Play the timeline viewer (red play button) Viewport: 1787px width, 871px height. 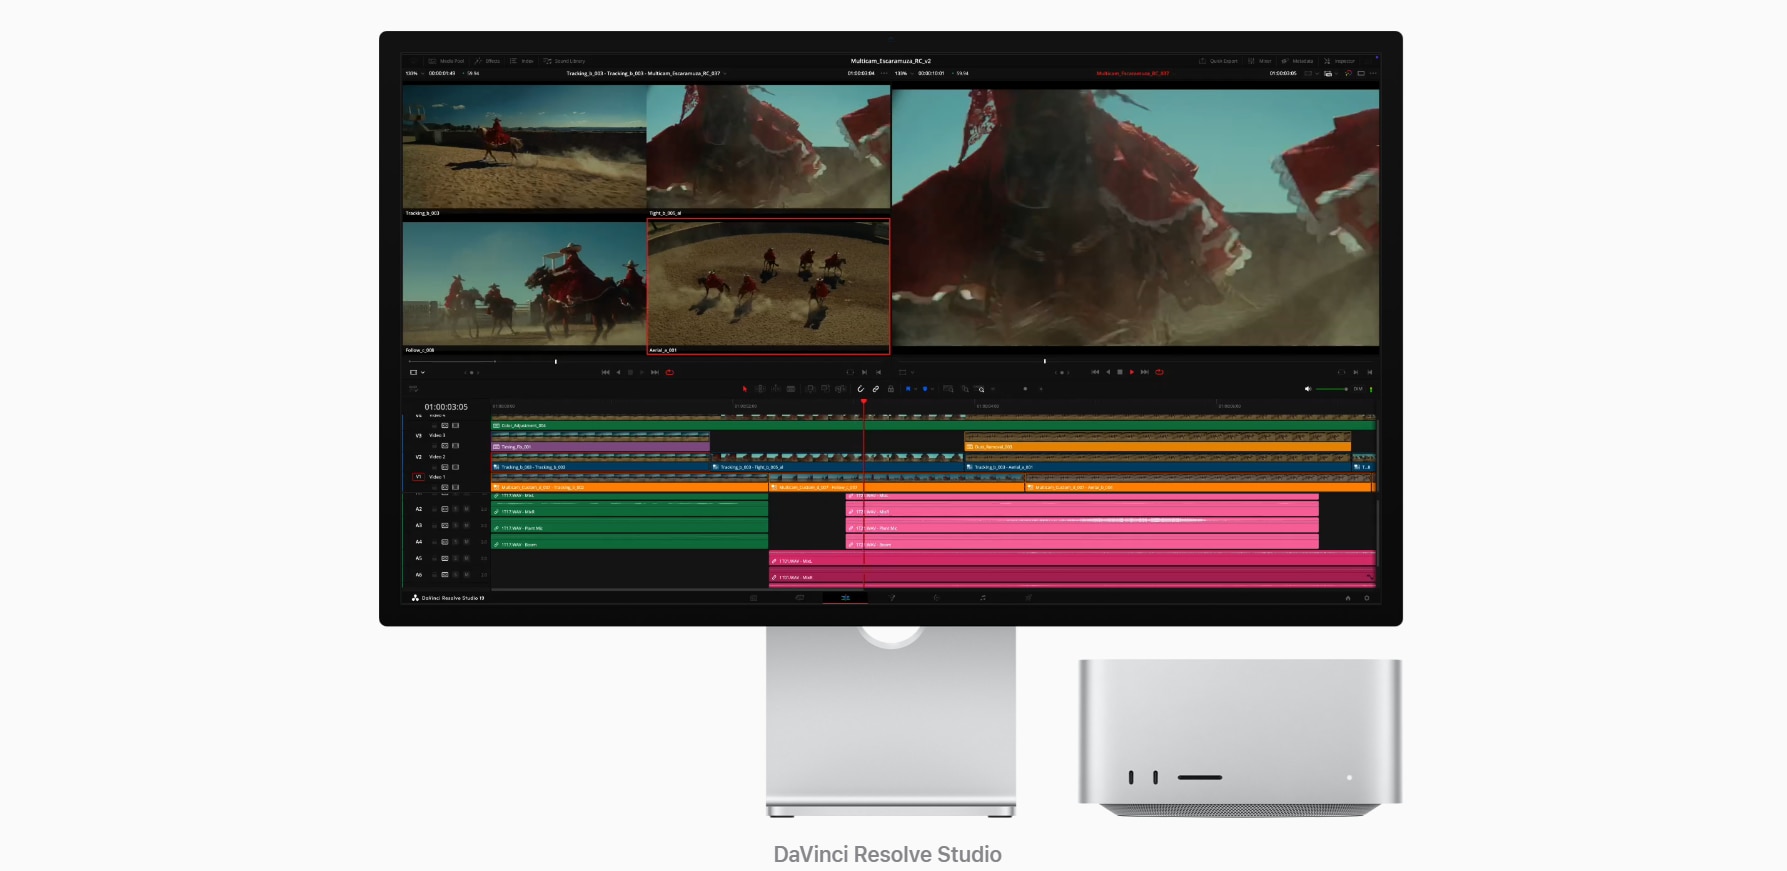[1132, 372]
